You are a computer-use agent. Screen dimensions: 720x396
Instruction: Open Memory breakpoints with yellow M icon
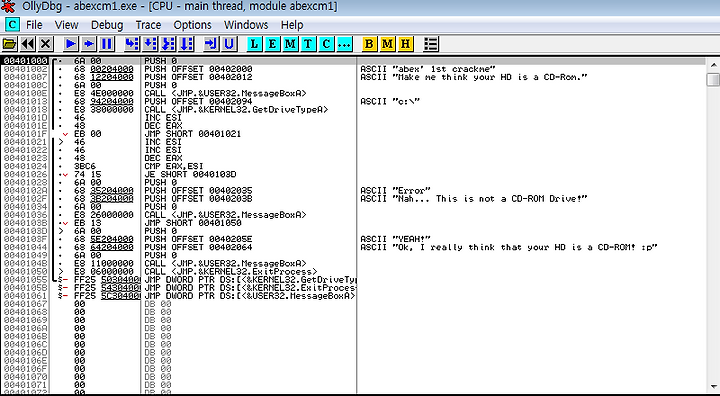tap(388, 44)
